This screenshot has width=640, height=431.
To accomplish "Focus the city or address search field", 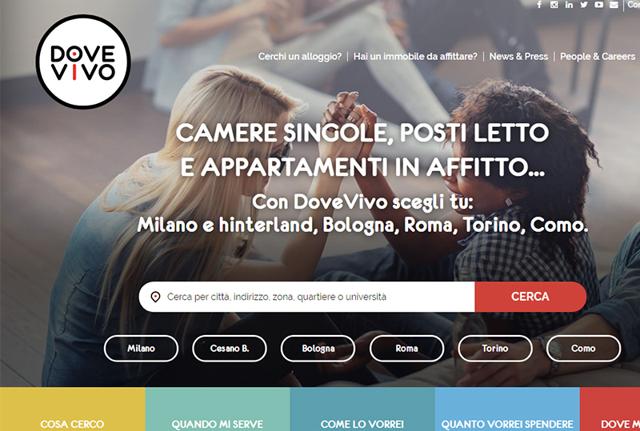I will 307,297.
